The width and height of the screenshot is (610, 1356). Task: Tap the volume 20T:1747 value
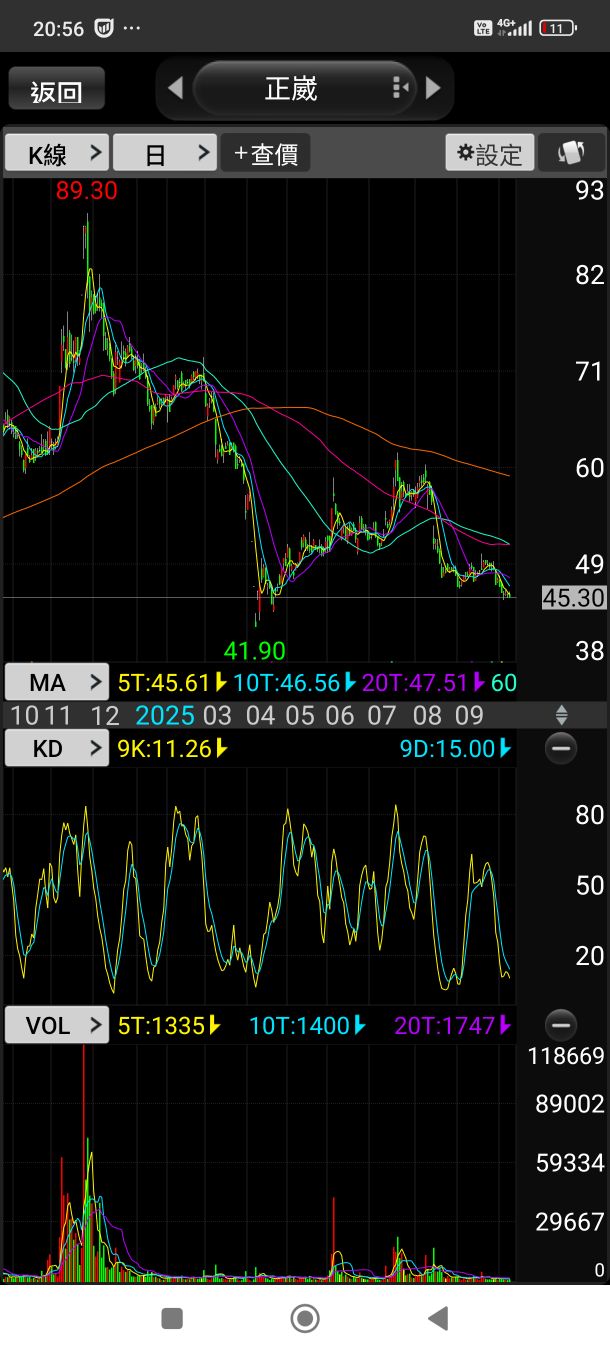(453, 1025)
